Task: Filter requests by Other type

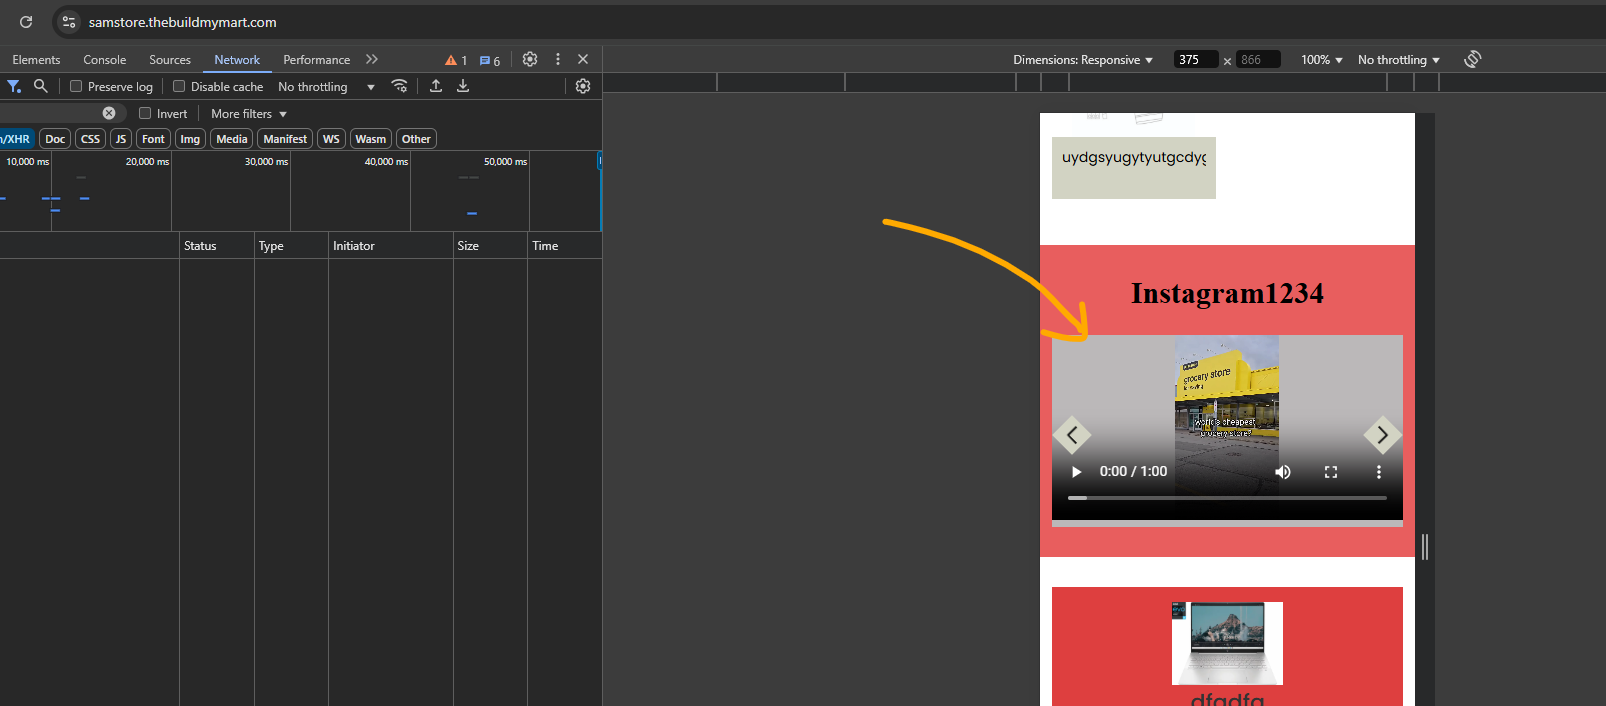Action: coord(416,139)
